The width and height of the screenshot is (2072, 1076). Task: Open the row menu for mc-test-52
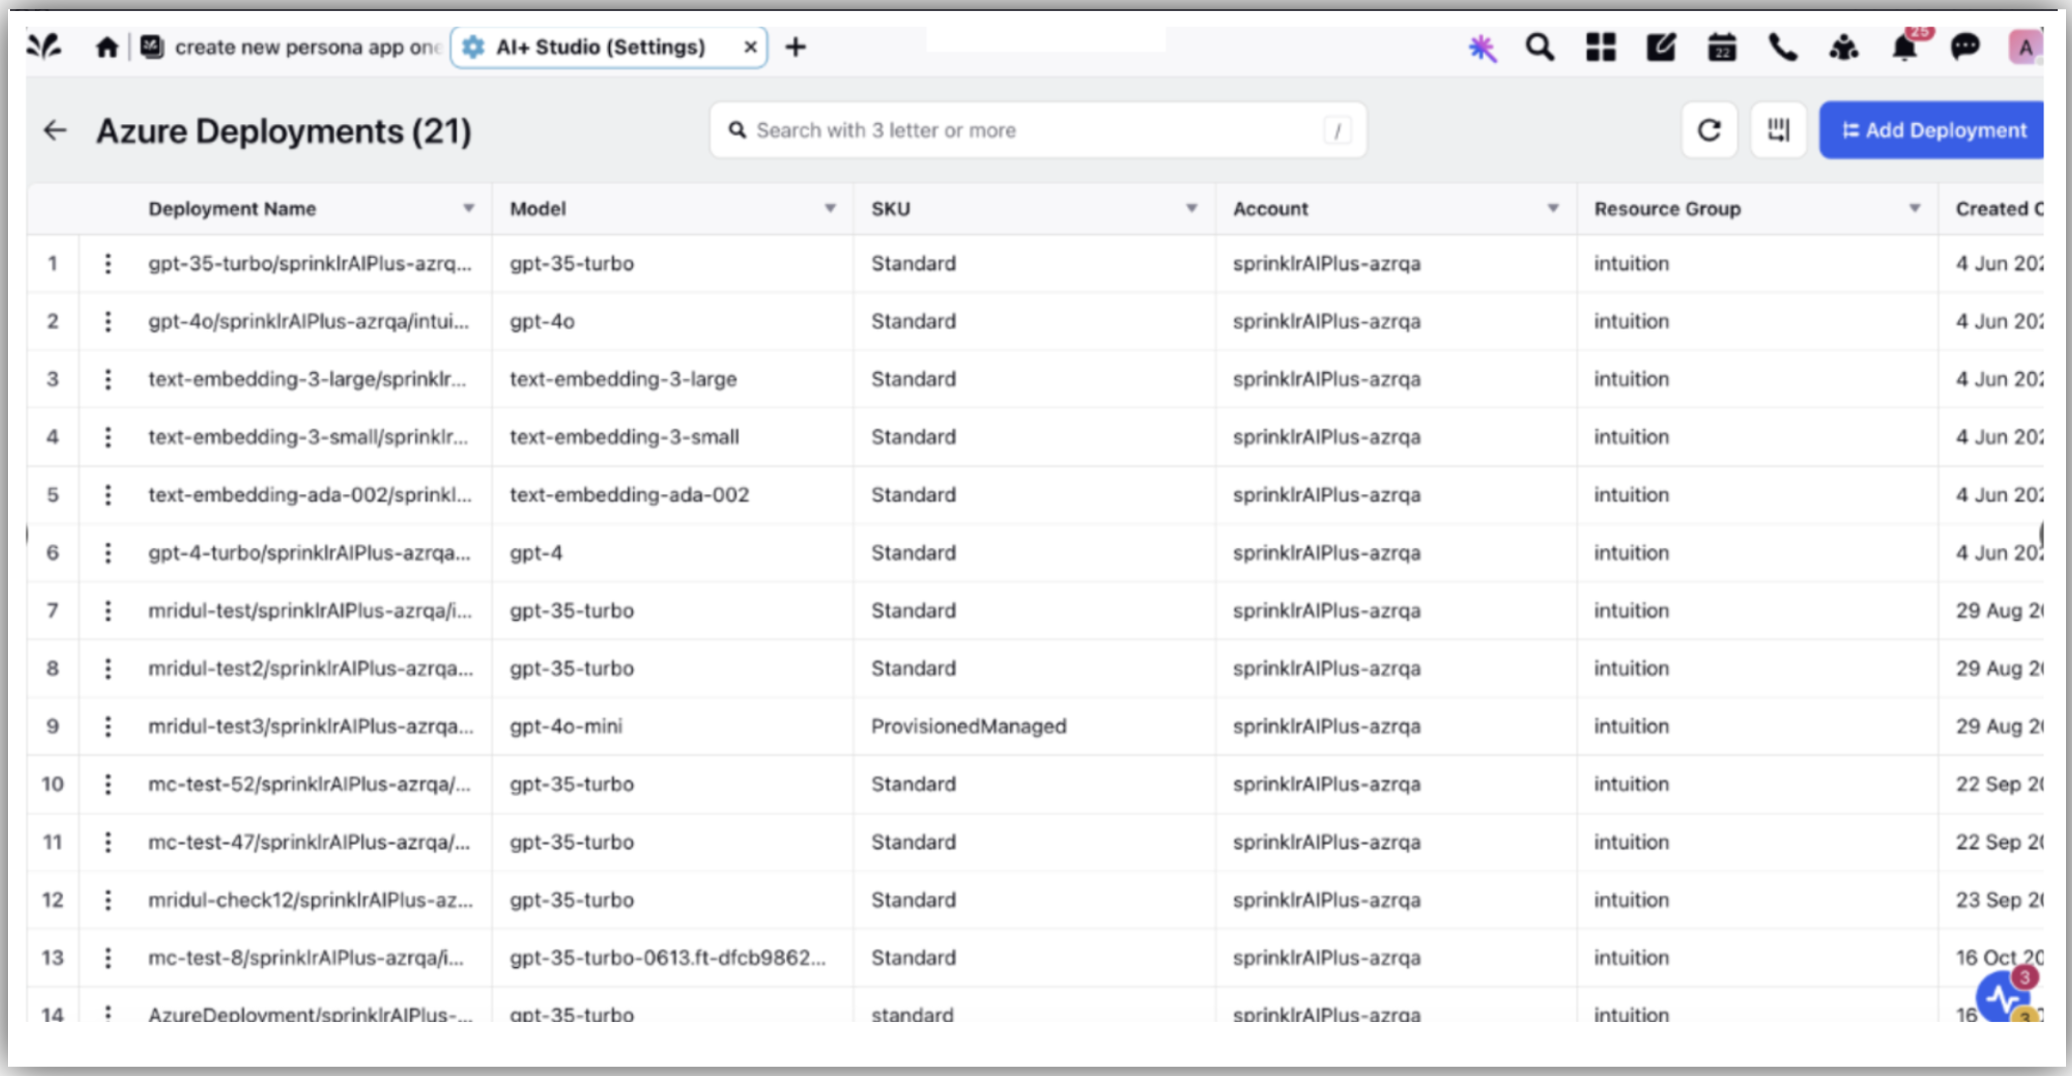(108, 785)
